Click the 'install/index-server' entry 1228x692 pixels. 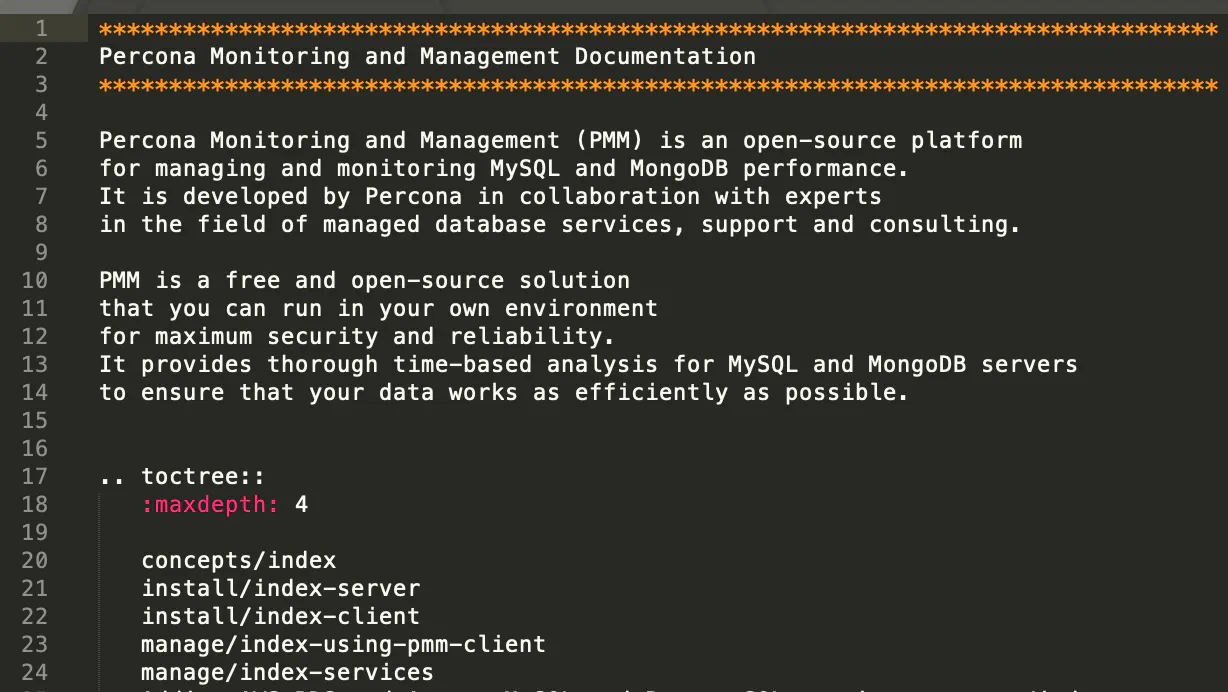280,588
